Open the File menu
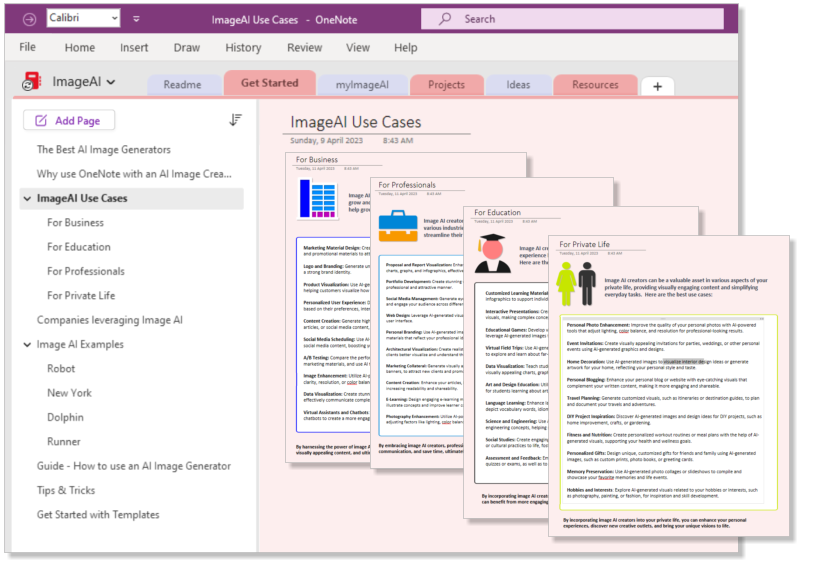 click(x=27, y=47)
